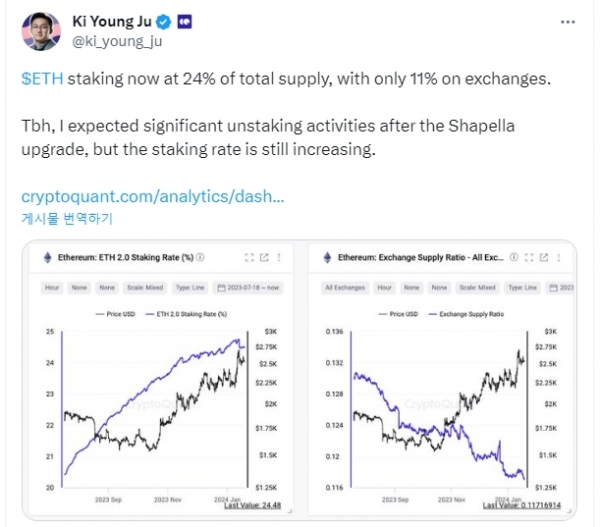This screenshot has height=527, width=600.
Task: Open Staking Rate chart in new window
Action: point(264,257)
